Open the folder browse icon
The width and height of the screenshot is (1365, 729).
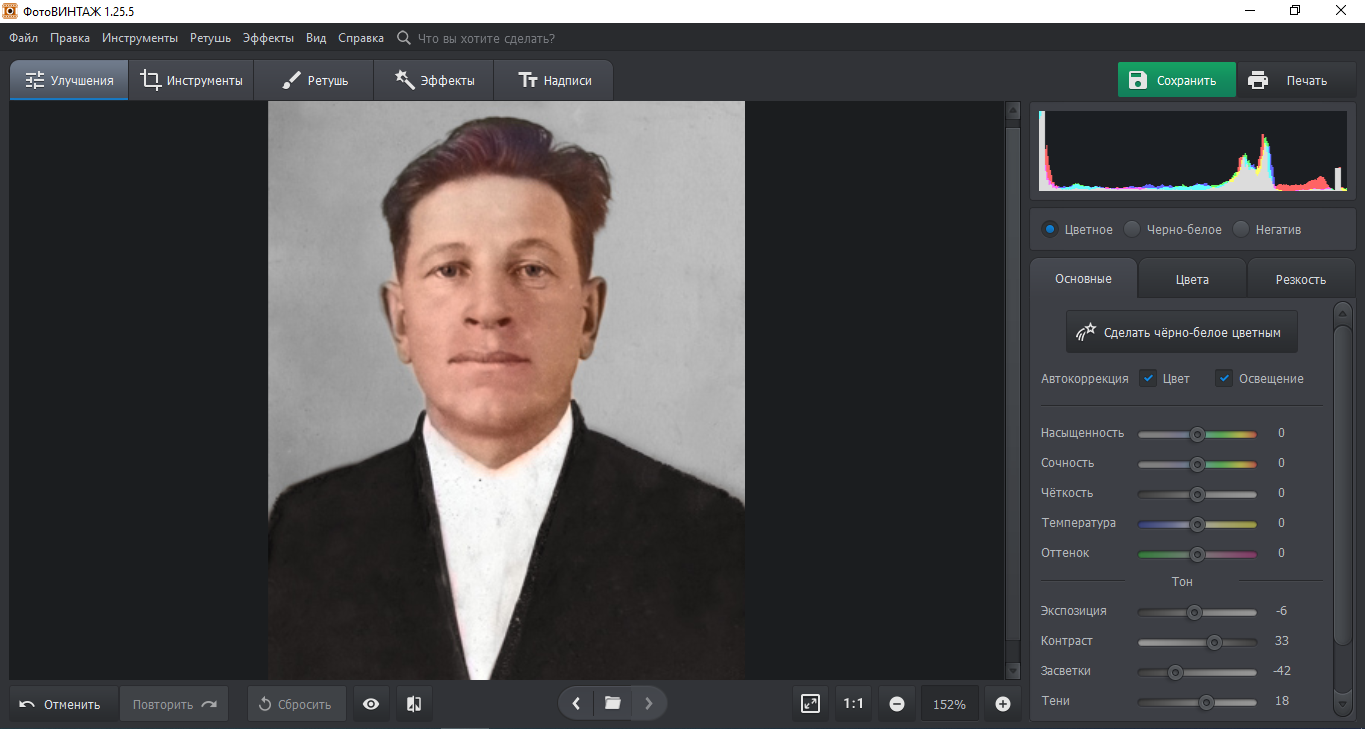[x=613, y=704]
